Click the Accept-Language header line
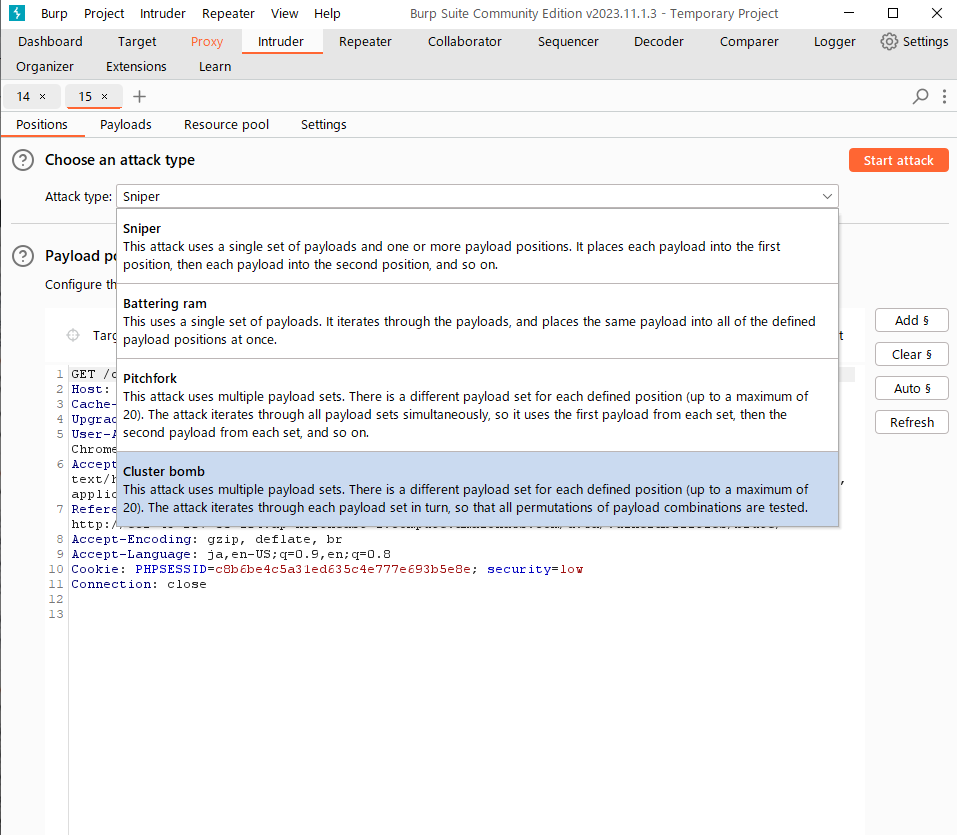Screen dimensions: 957x835 pos(231,554)
